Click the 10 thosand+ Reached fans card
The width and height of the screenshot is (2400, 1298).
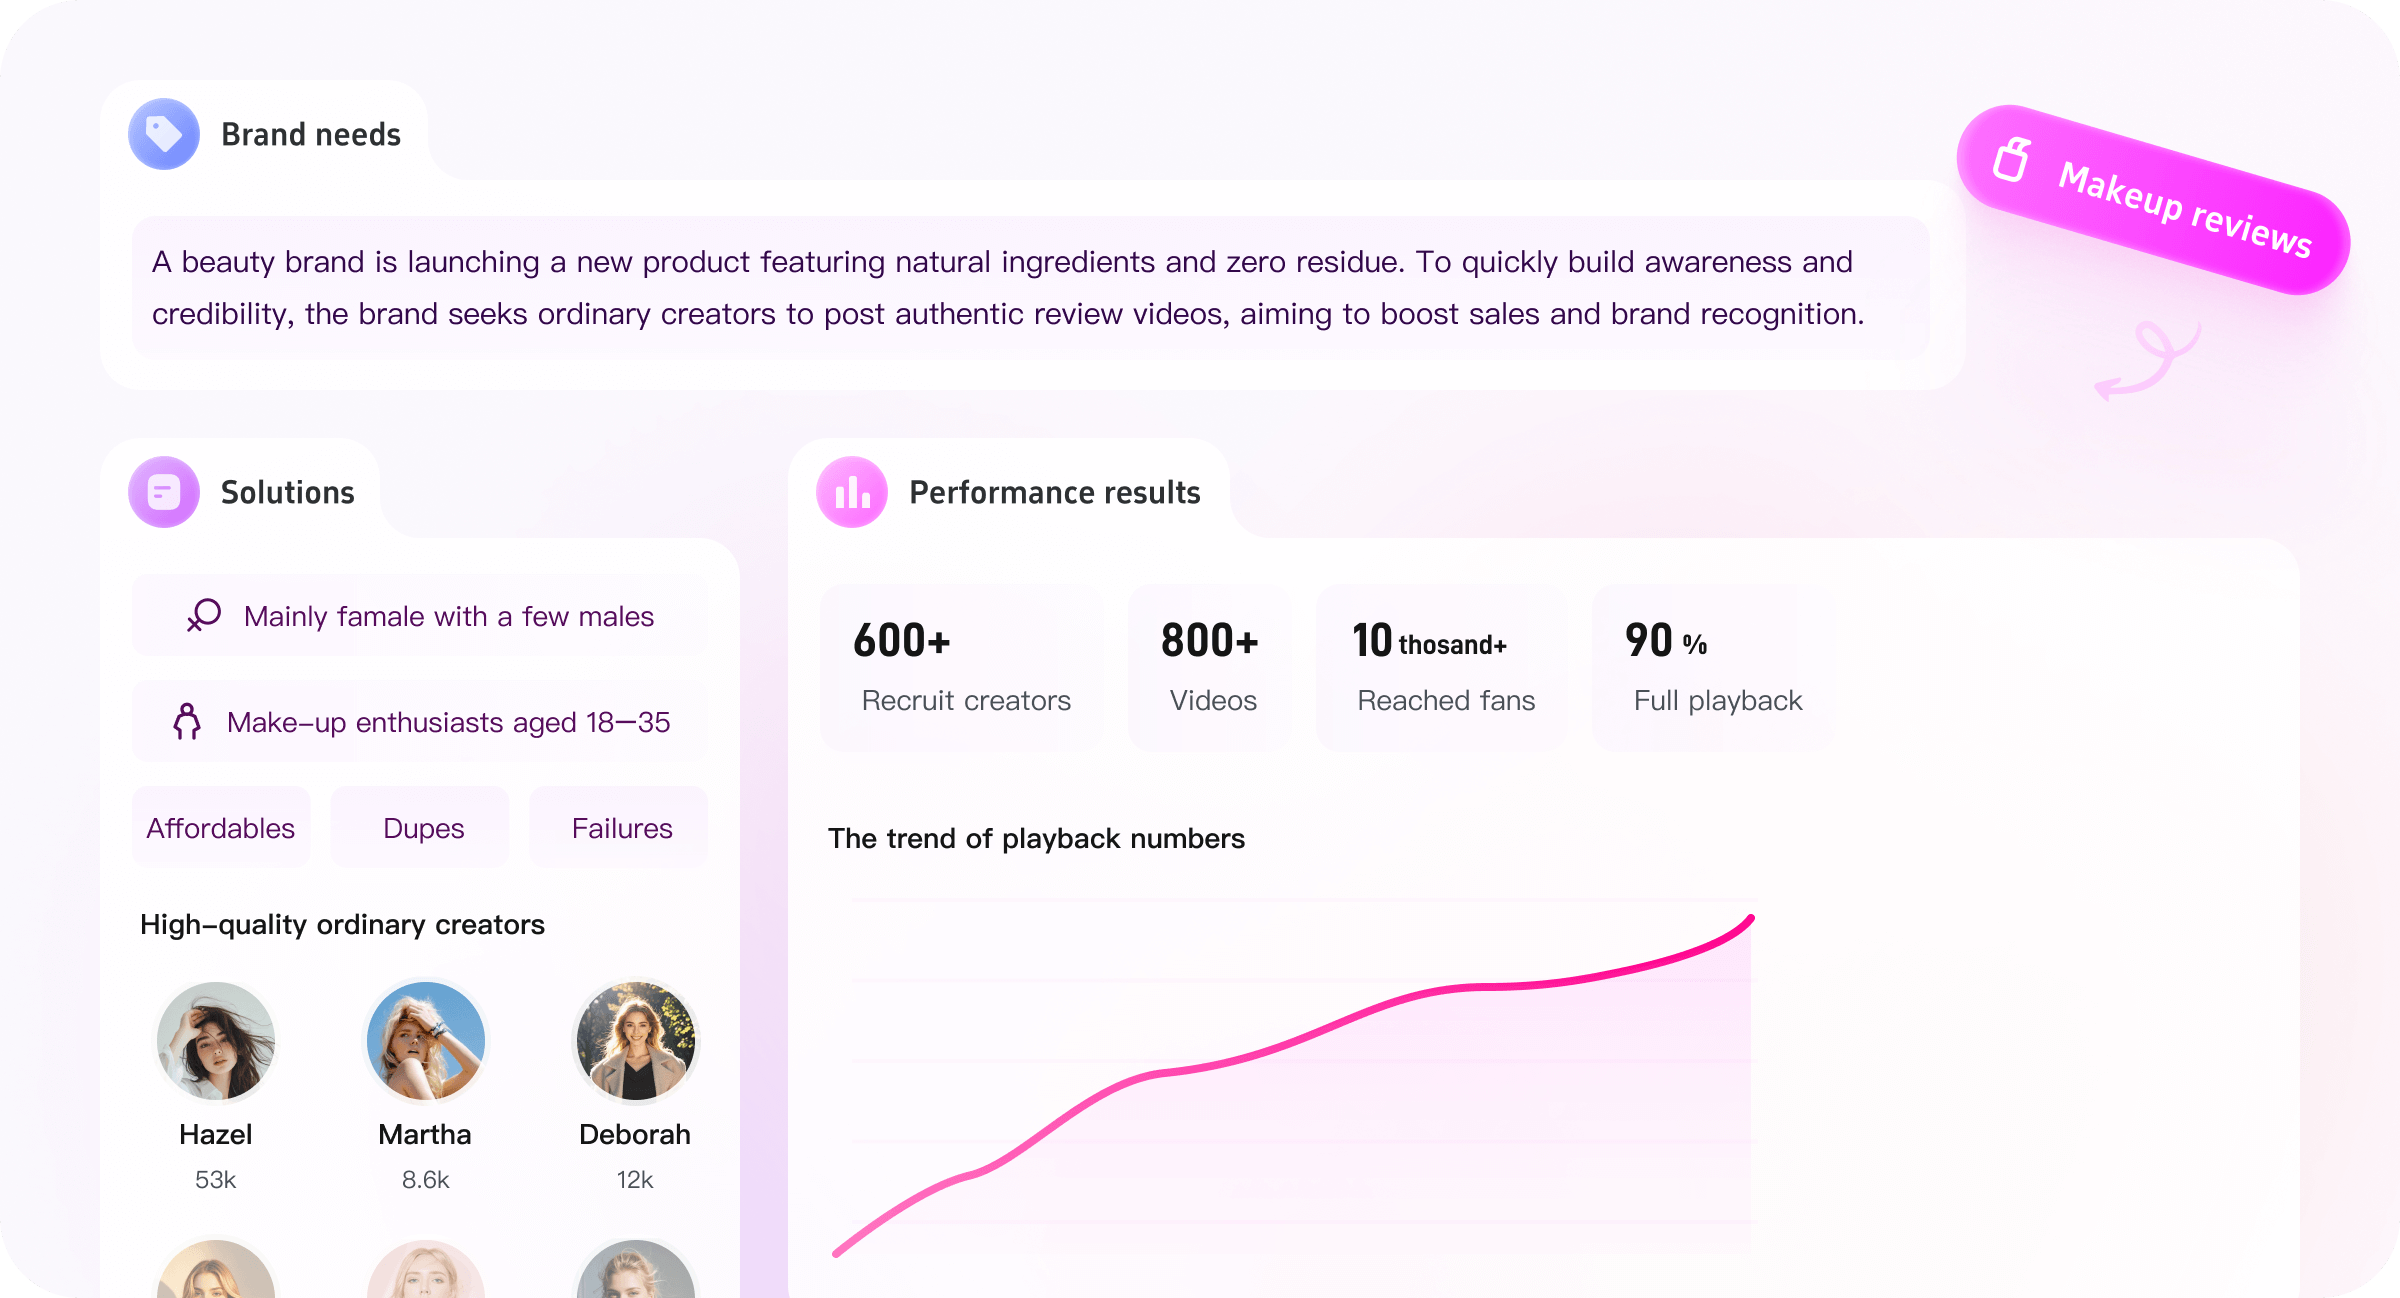click(1442, 667)
